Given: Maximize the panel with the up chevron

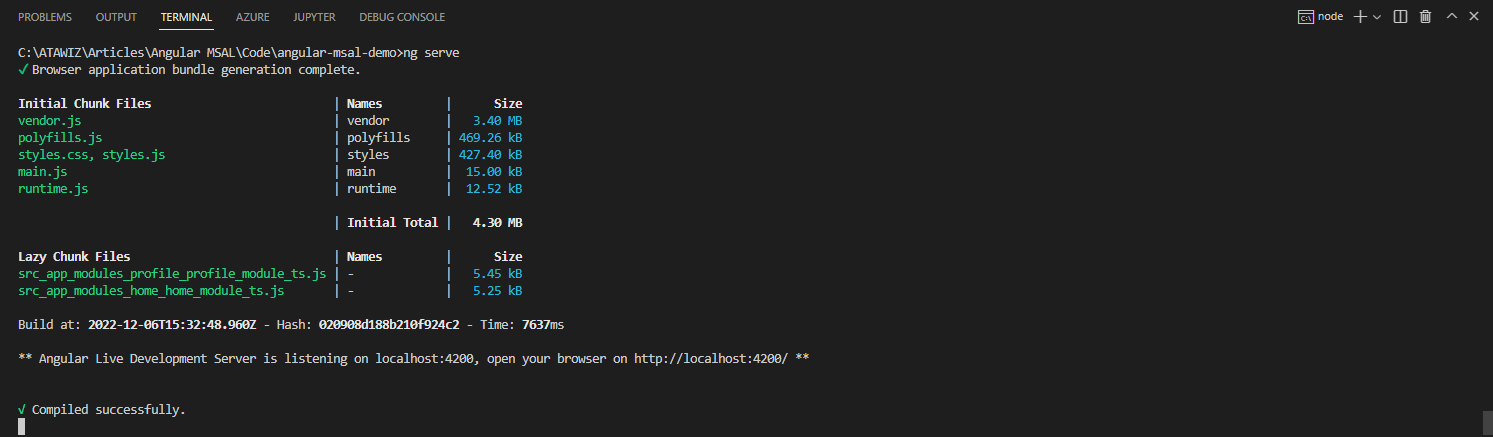Looking at the screenshot, I should (1452, 17).
